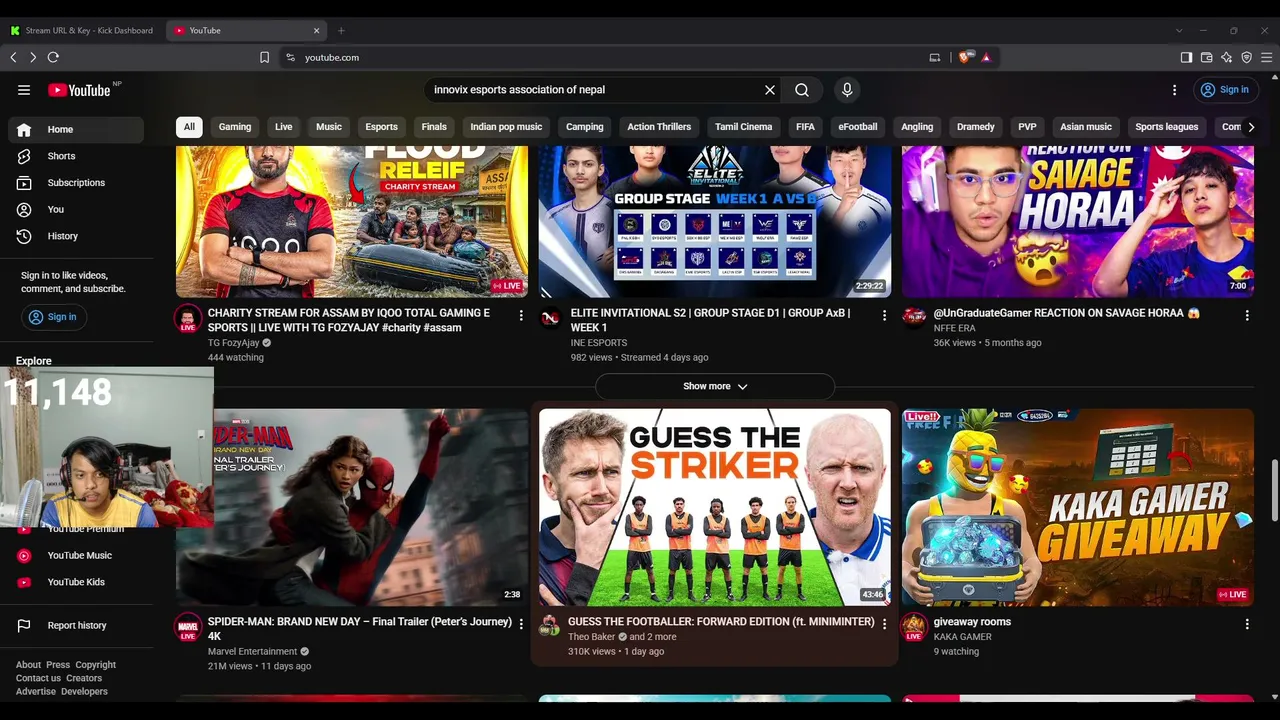Select the PVP filter chip
Viewport: 1280px width, 720px height.
click(x=1027, y=127)
